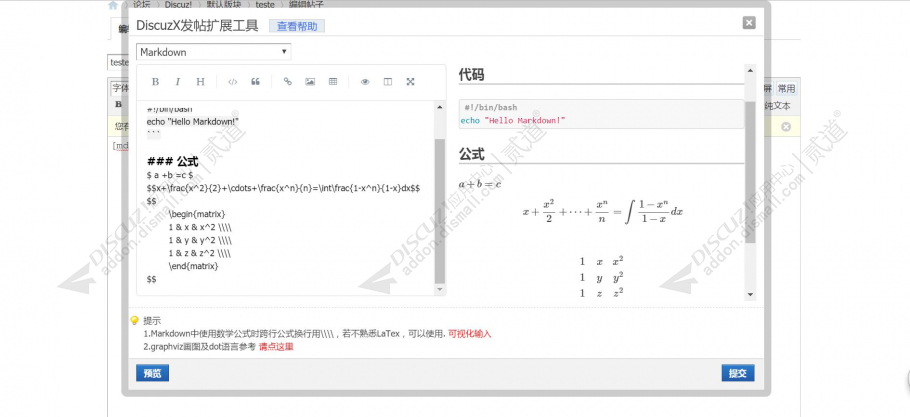This screenshot has width=910, height=417.
Task: Enter fullscreen editing mode icon
Action: (410, 82)
